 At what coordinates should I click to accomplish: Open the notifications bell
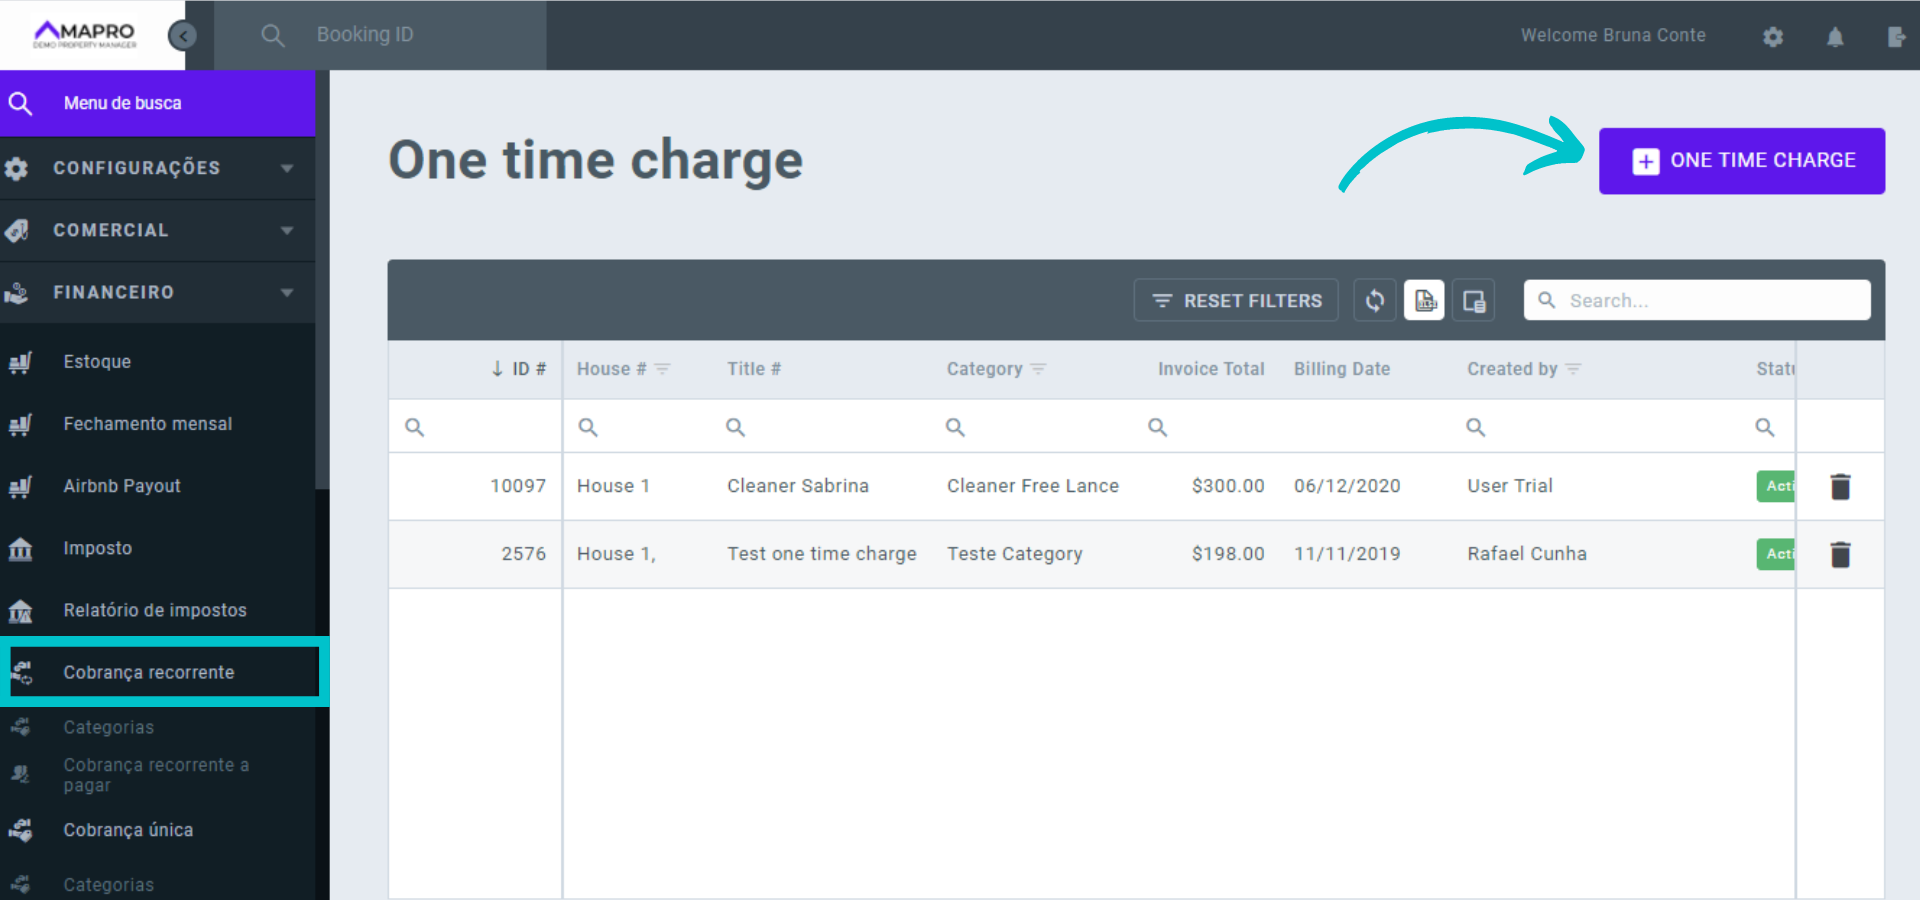pyautogui.click(x=1835, y=37)
